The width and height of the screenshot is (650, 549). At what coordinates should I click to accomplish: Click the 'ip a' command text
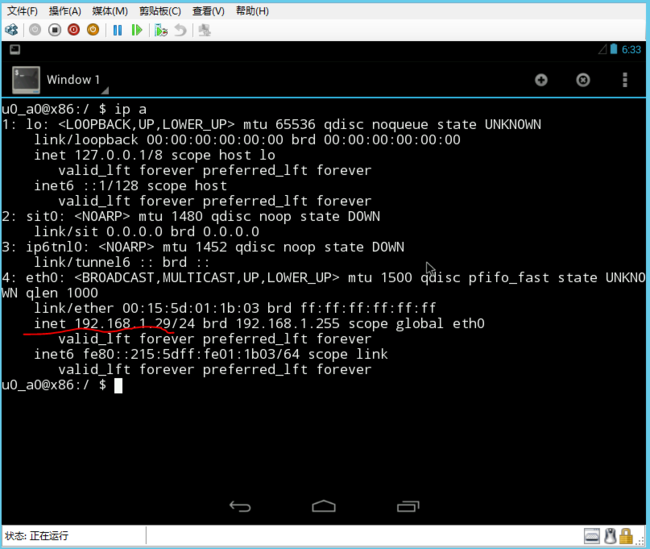[x=131, y=109]
